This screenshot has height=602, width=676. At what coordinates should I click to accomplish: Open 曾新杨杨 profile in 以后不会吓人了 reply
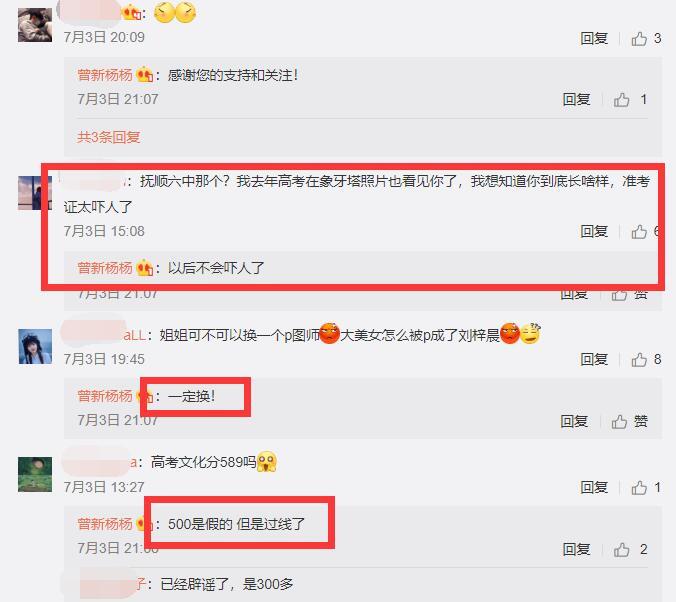[105, 268]
